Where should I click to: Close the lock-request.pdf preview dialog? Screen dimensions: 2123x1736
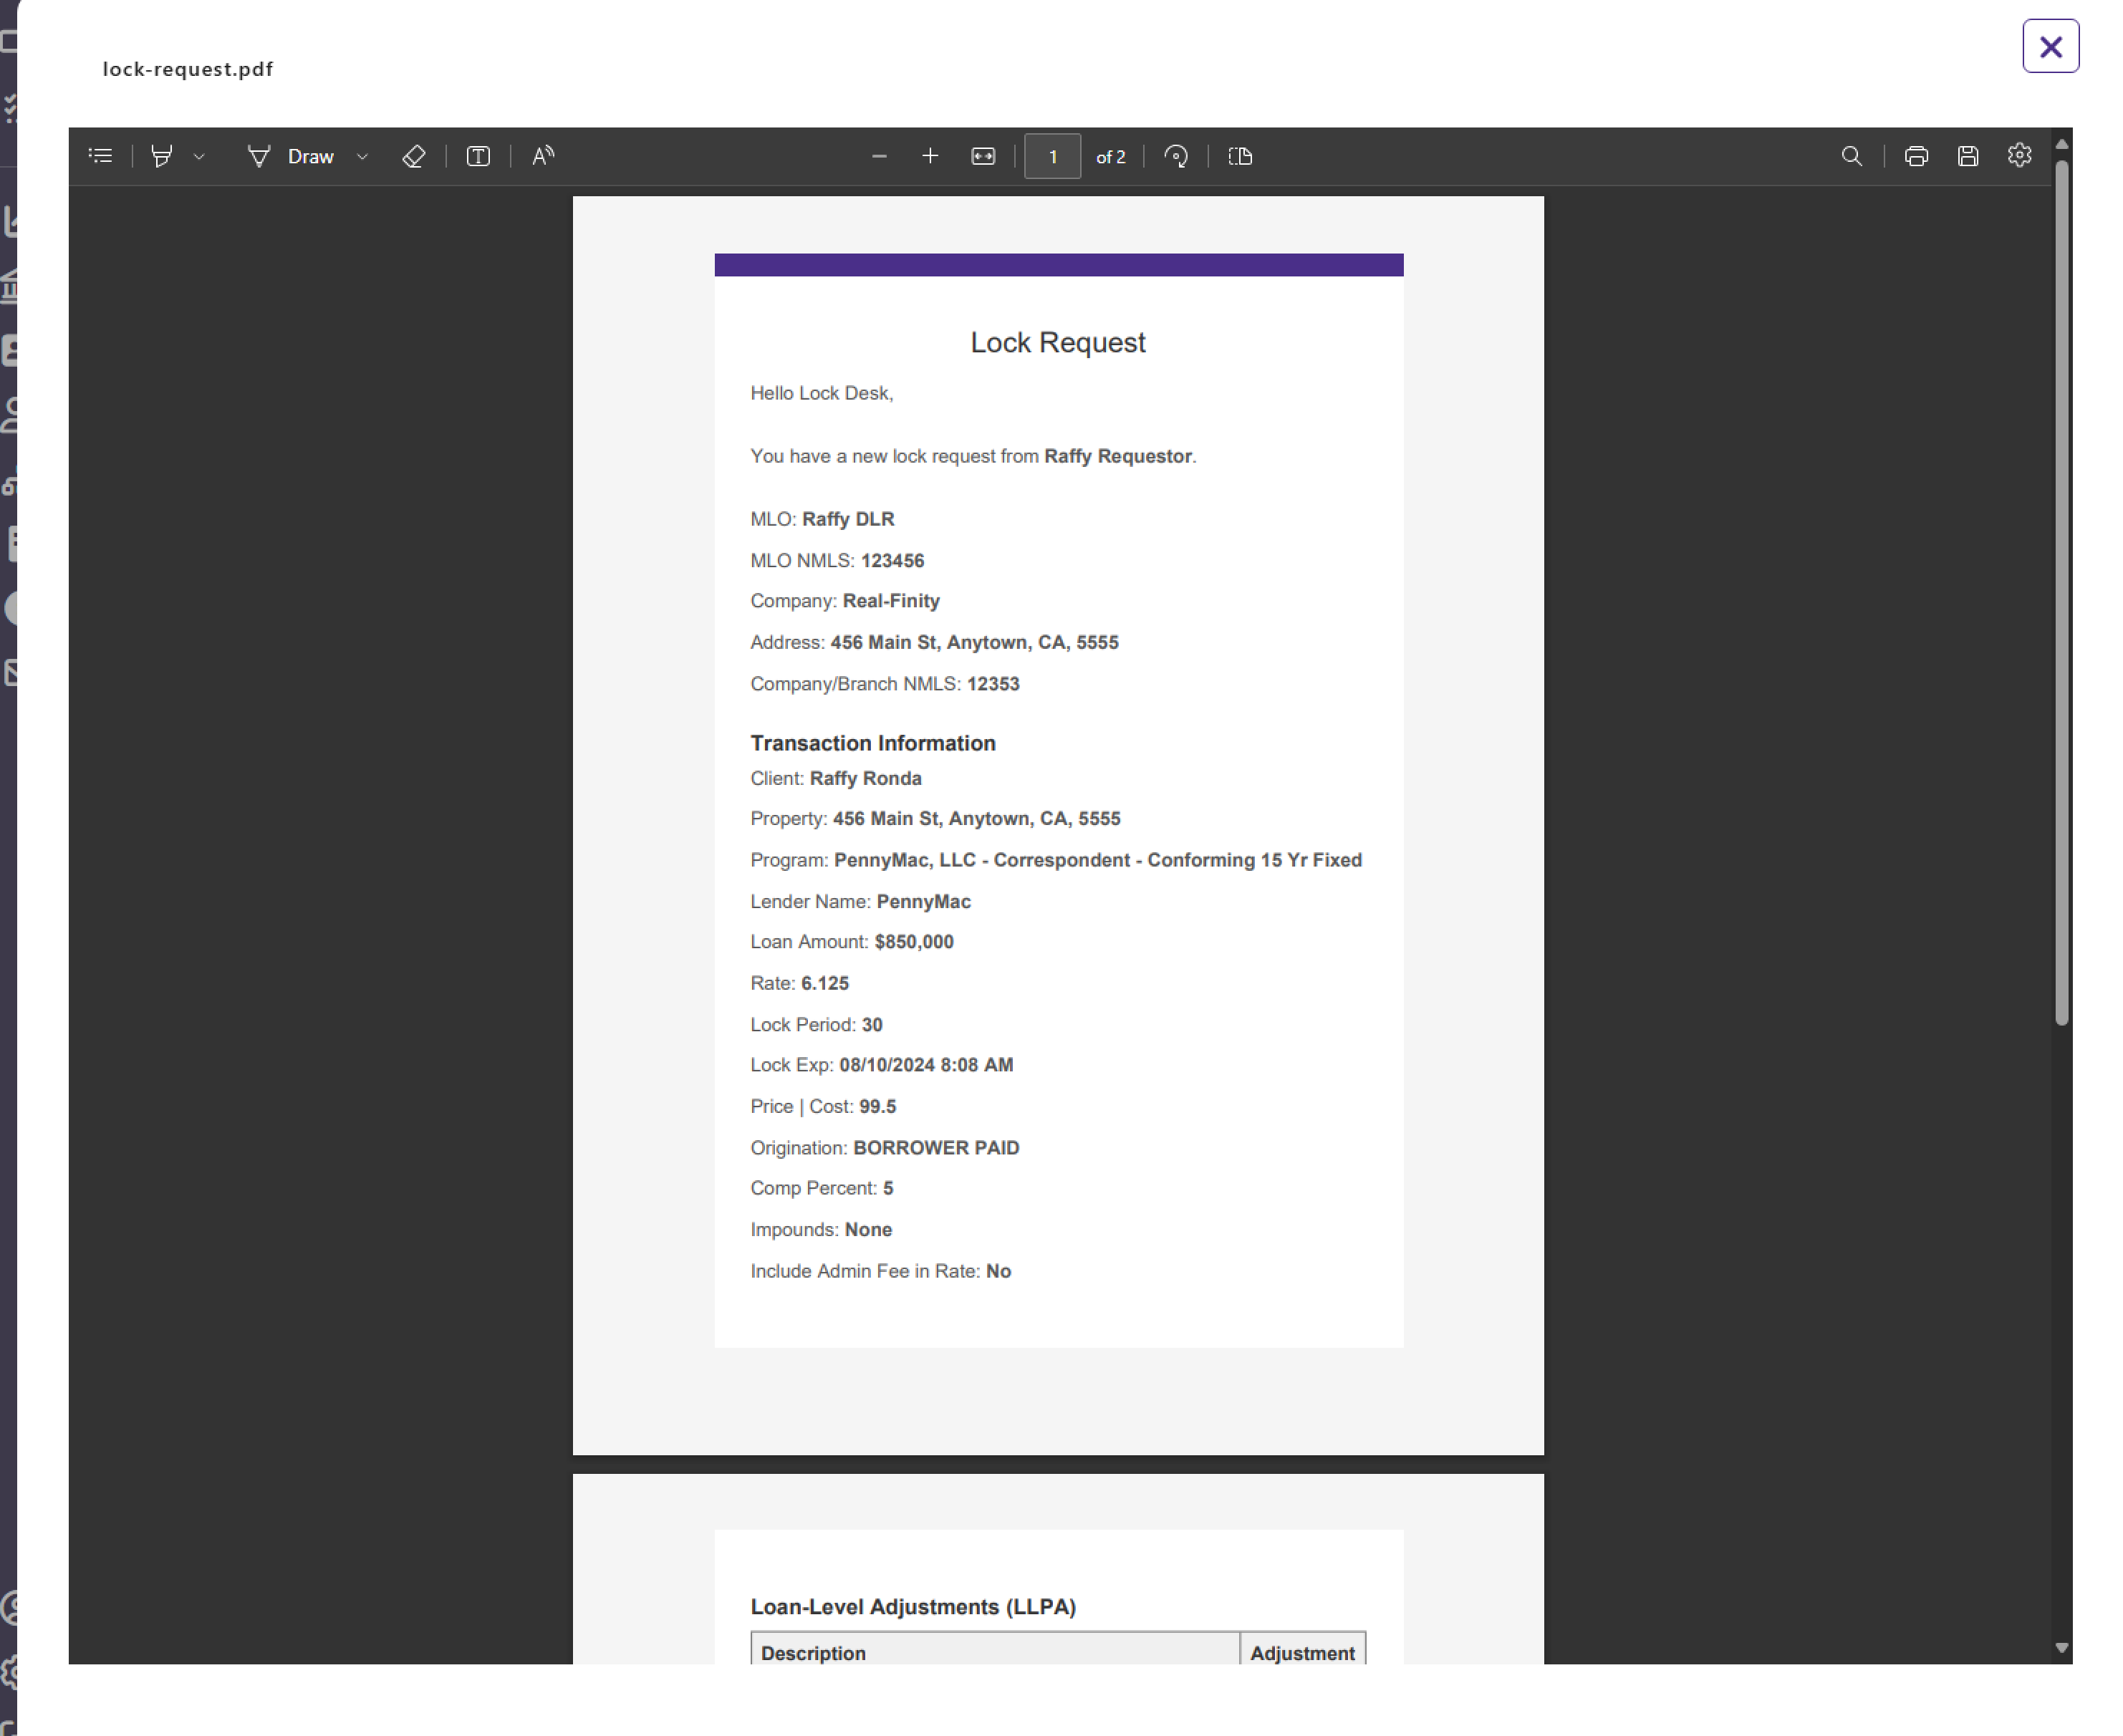point(2050,46)
